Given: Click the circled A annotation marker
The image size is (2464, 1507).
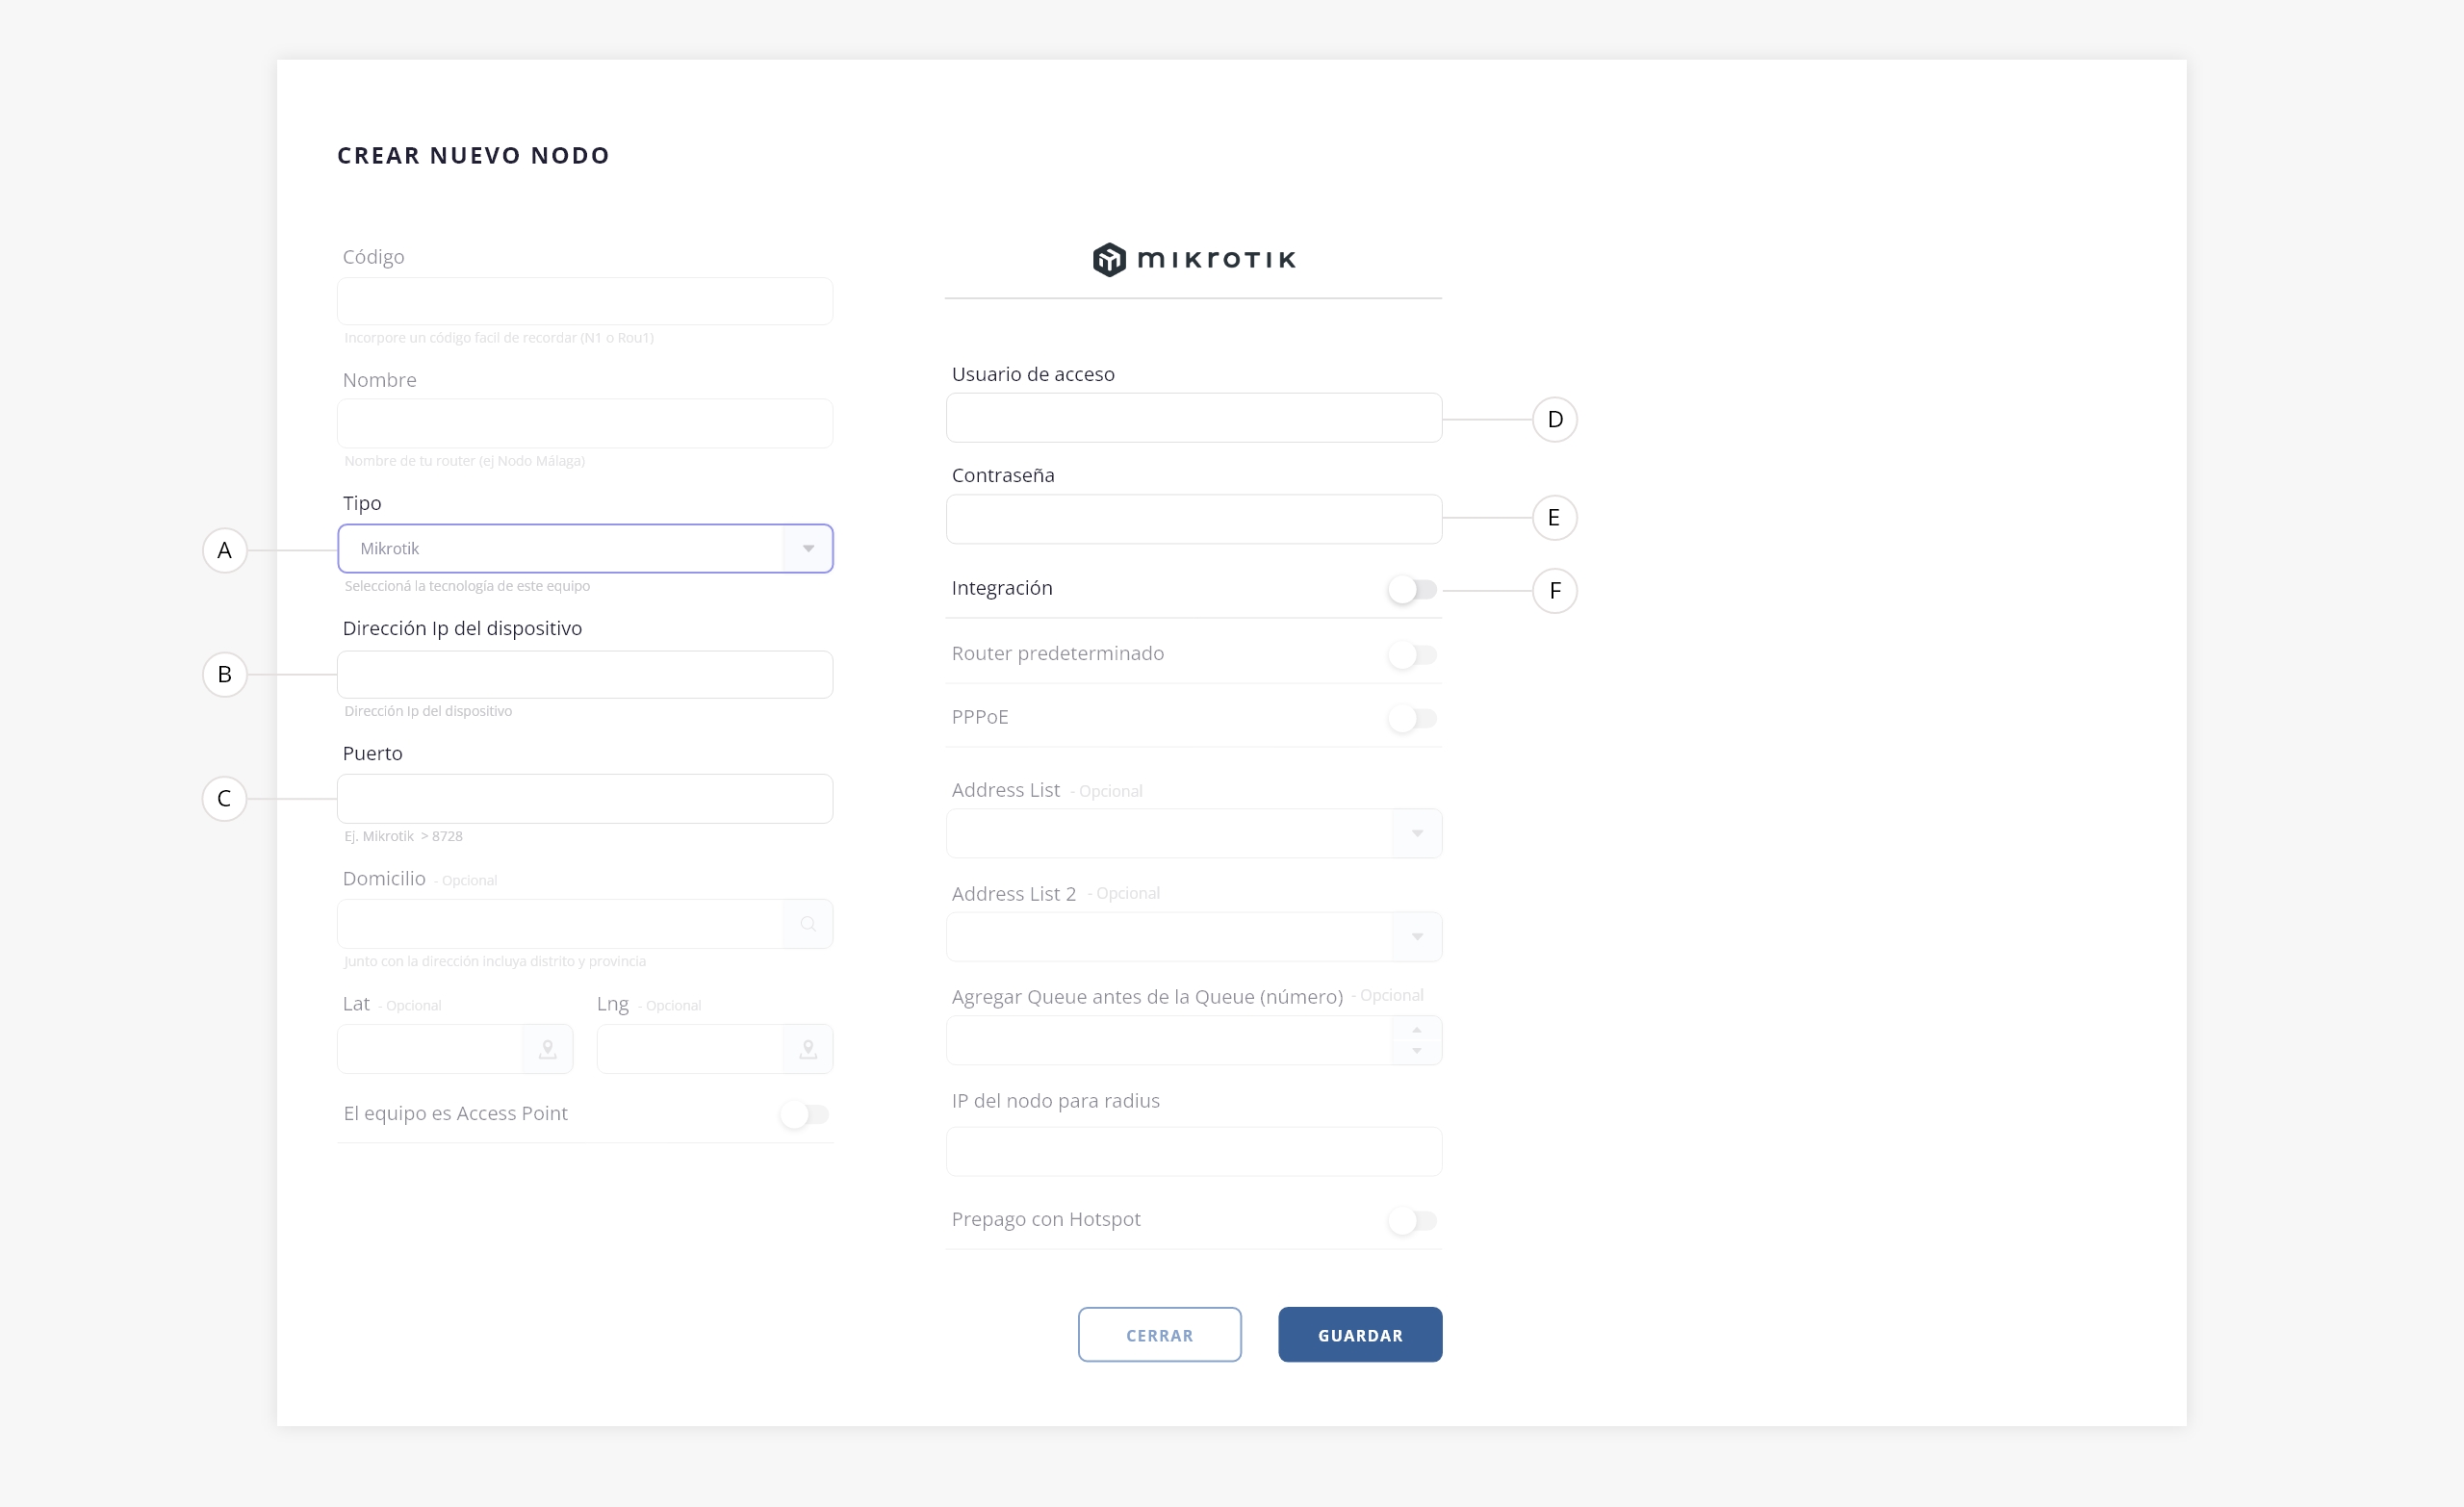Looking at the screenshot, I should (225, 550).
